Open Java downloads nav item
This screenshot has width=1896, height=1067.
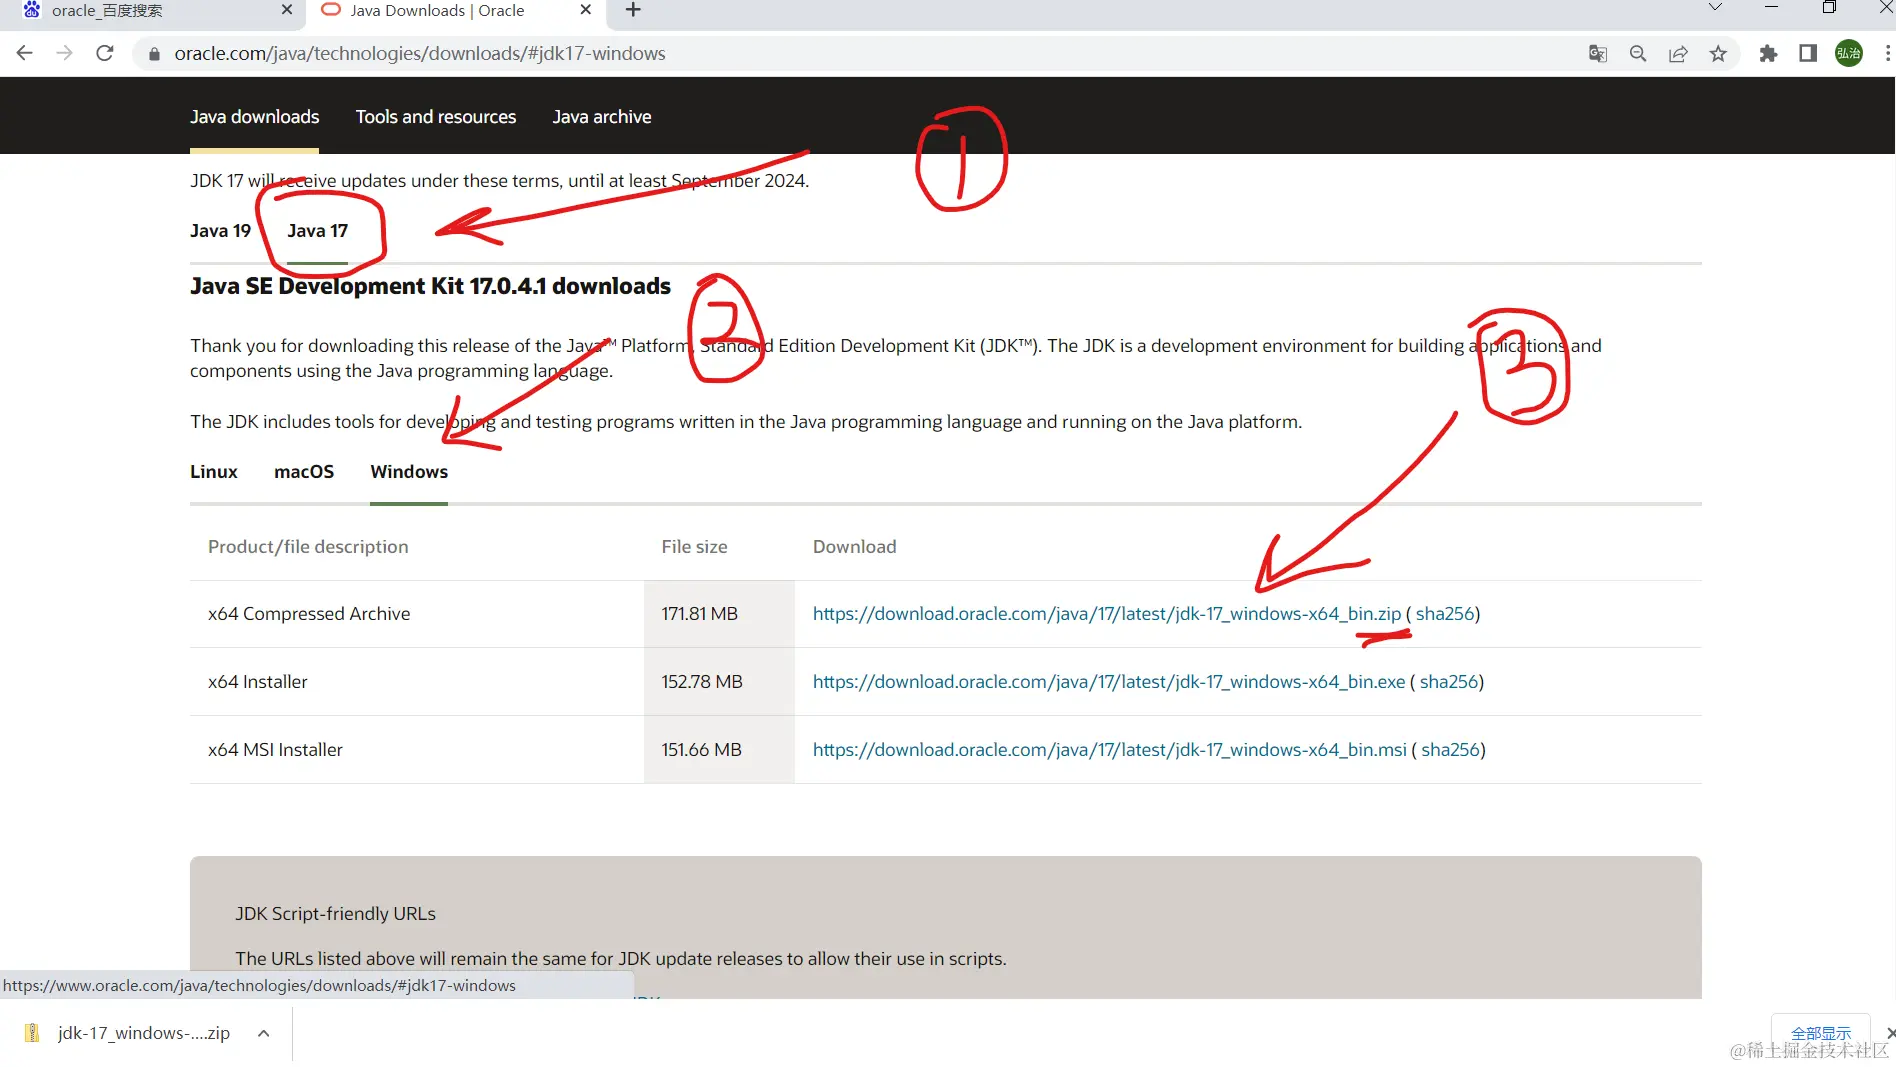255,117
